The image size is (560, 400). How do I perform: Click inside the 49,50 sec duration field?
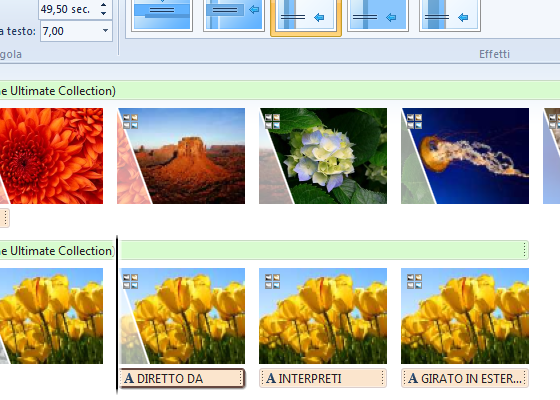tap(69, 9)
